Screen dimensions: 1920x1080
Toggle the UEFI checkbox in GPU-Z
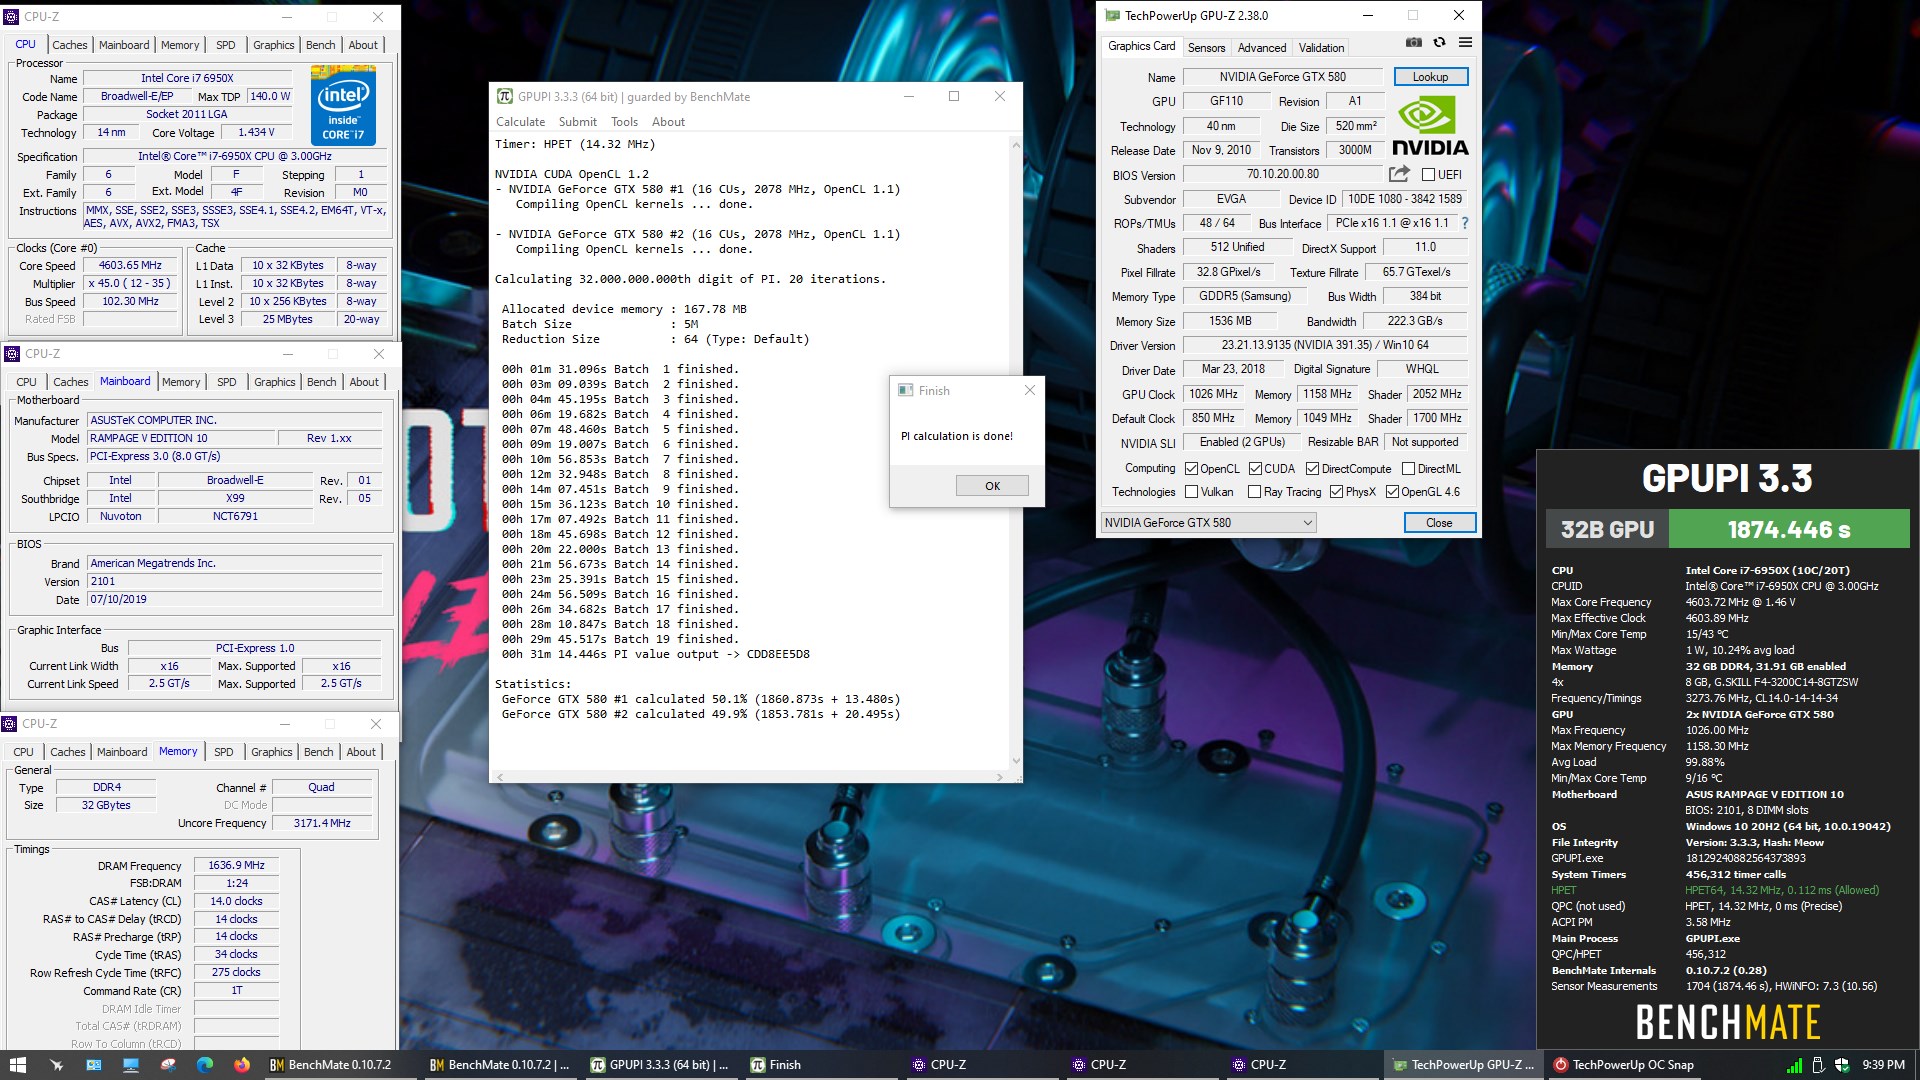[x=1428, y=175]
